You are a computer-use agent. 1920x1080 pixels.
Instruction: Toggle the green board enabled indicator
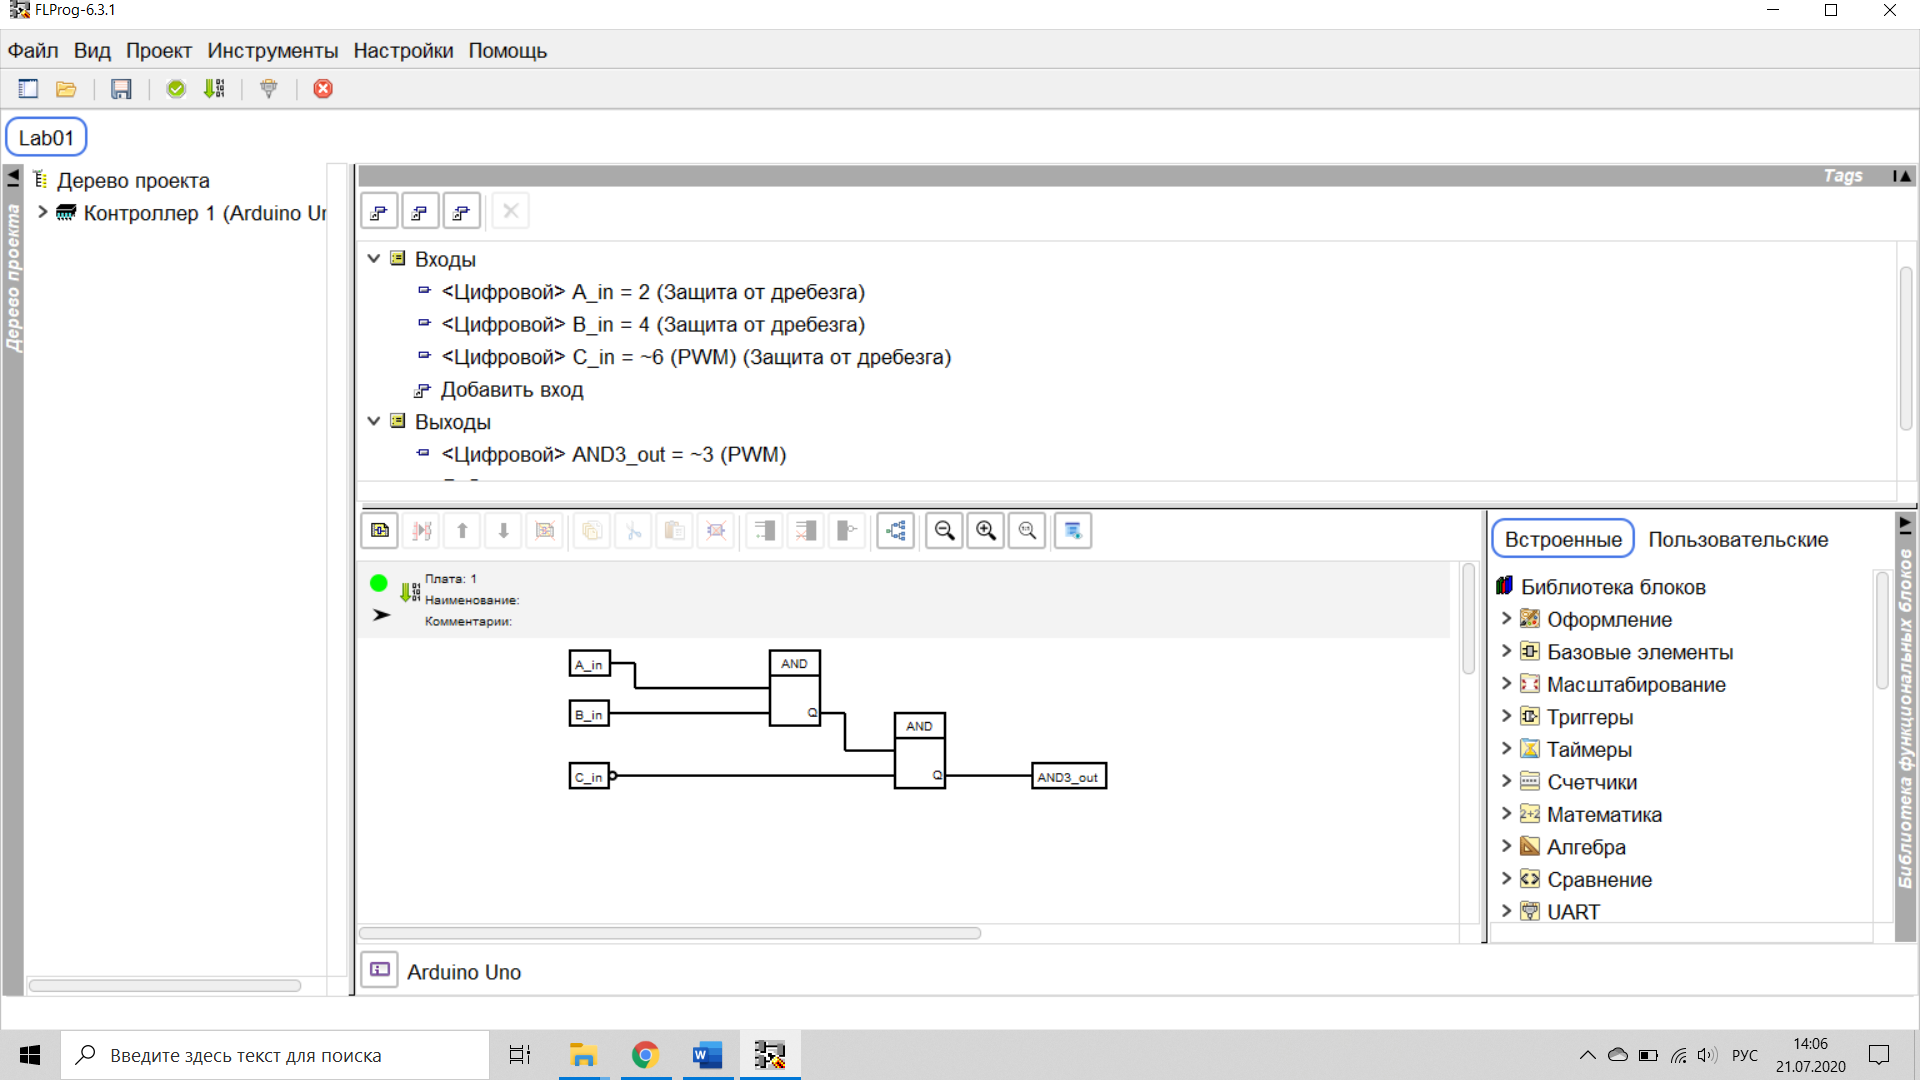click(379, 583)
